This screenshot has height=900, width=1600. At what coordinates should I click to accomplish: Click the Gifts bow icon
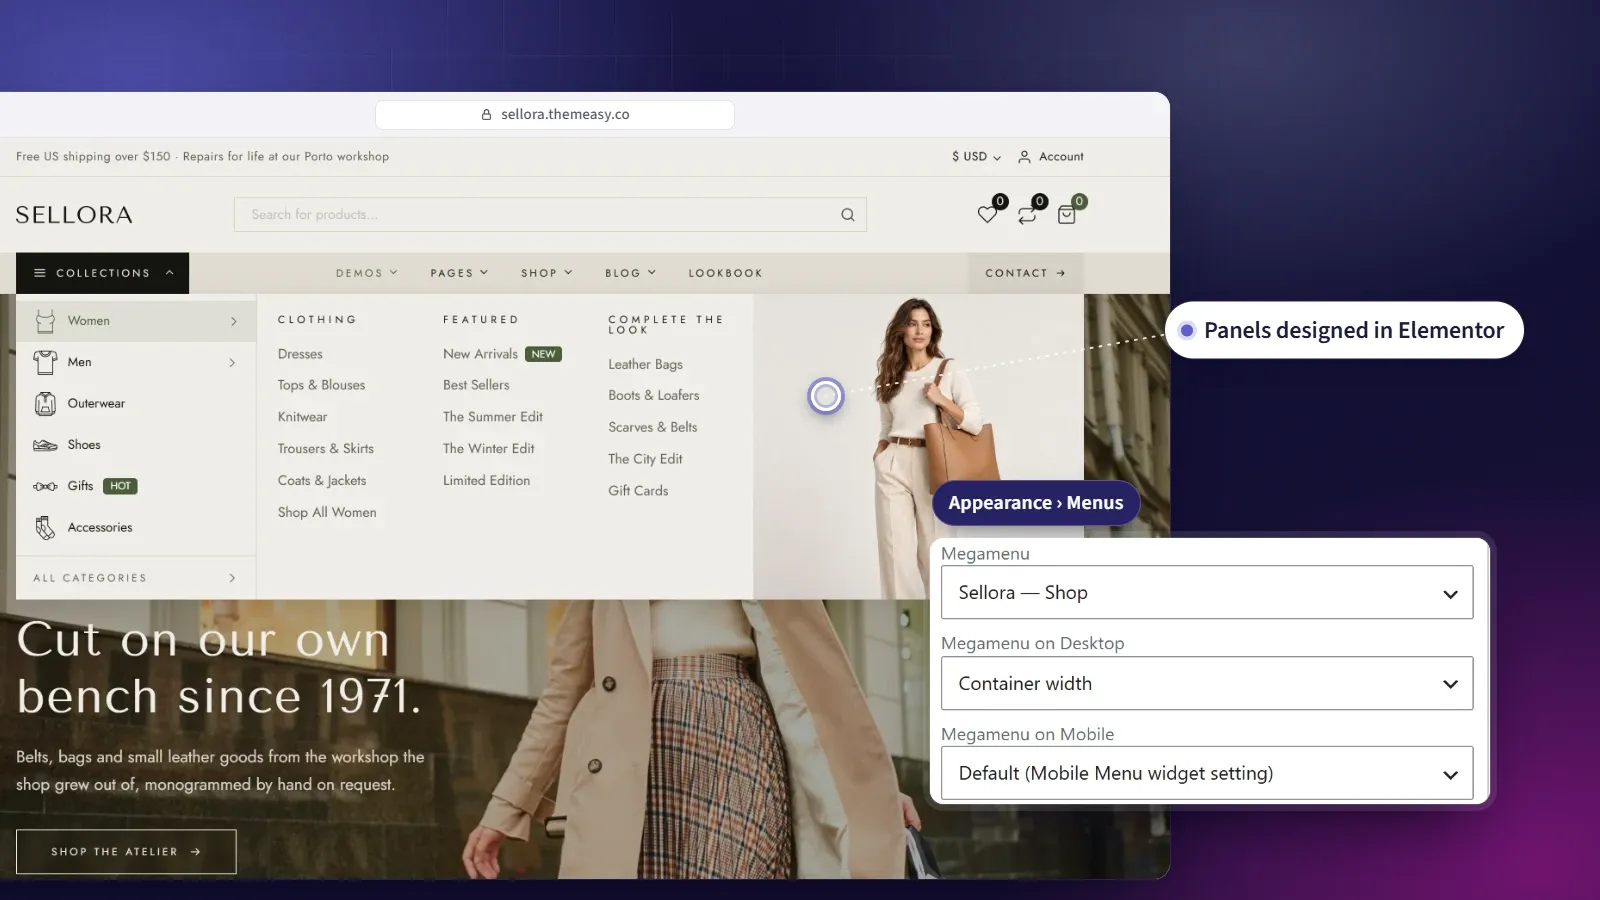coord(45,486)
